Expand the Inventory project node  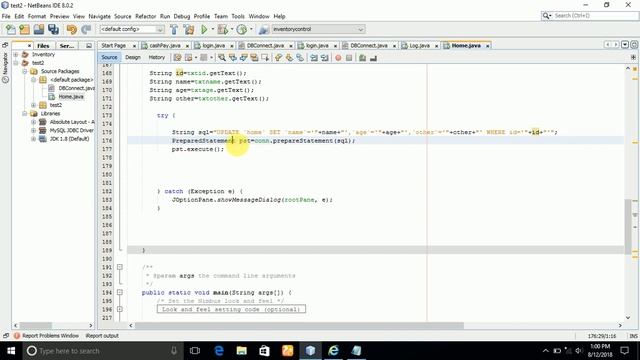point(16,54)
